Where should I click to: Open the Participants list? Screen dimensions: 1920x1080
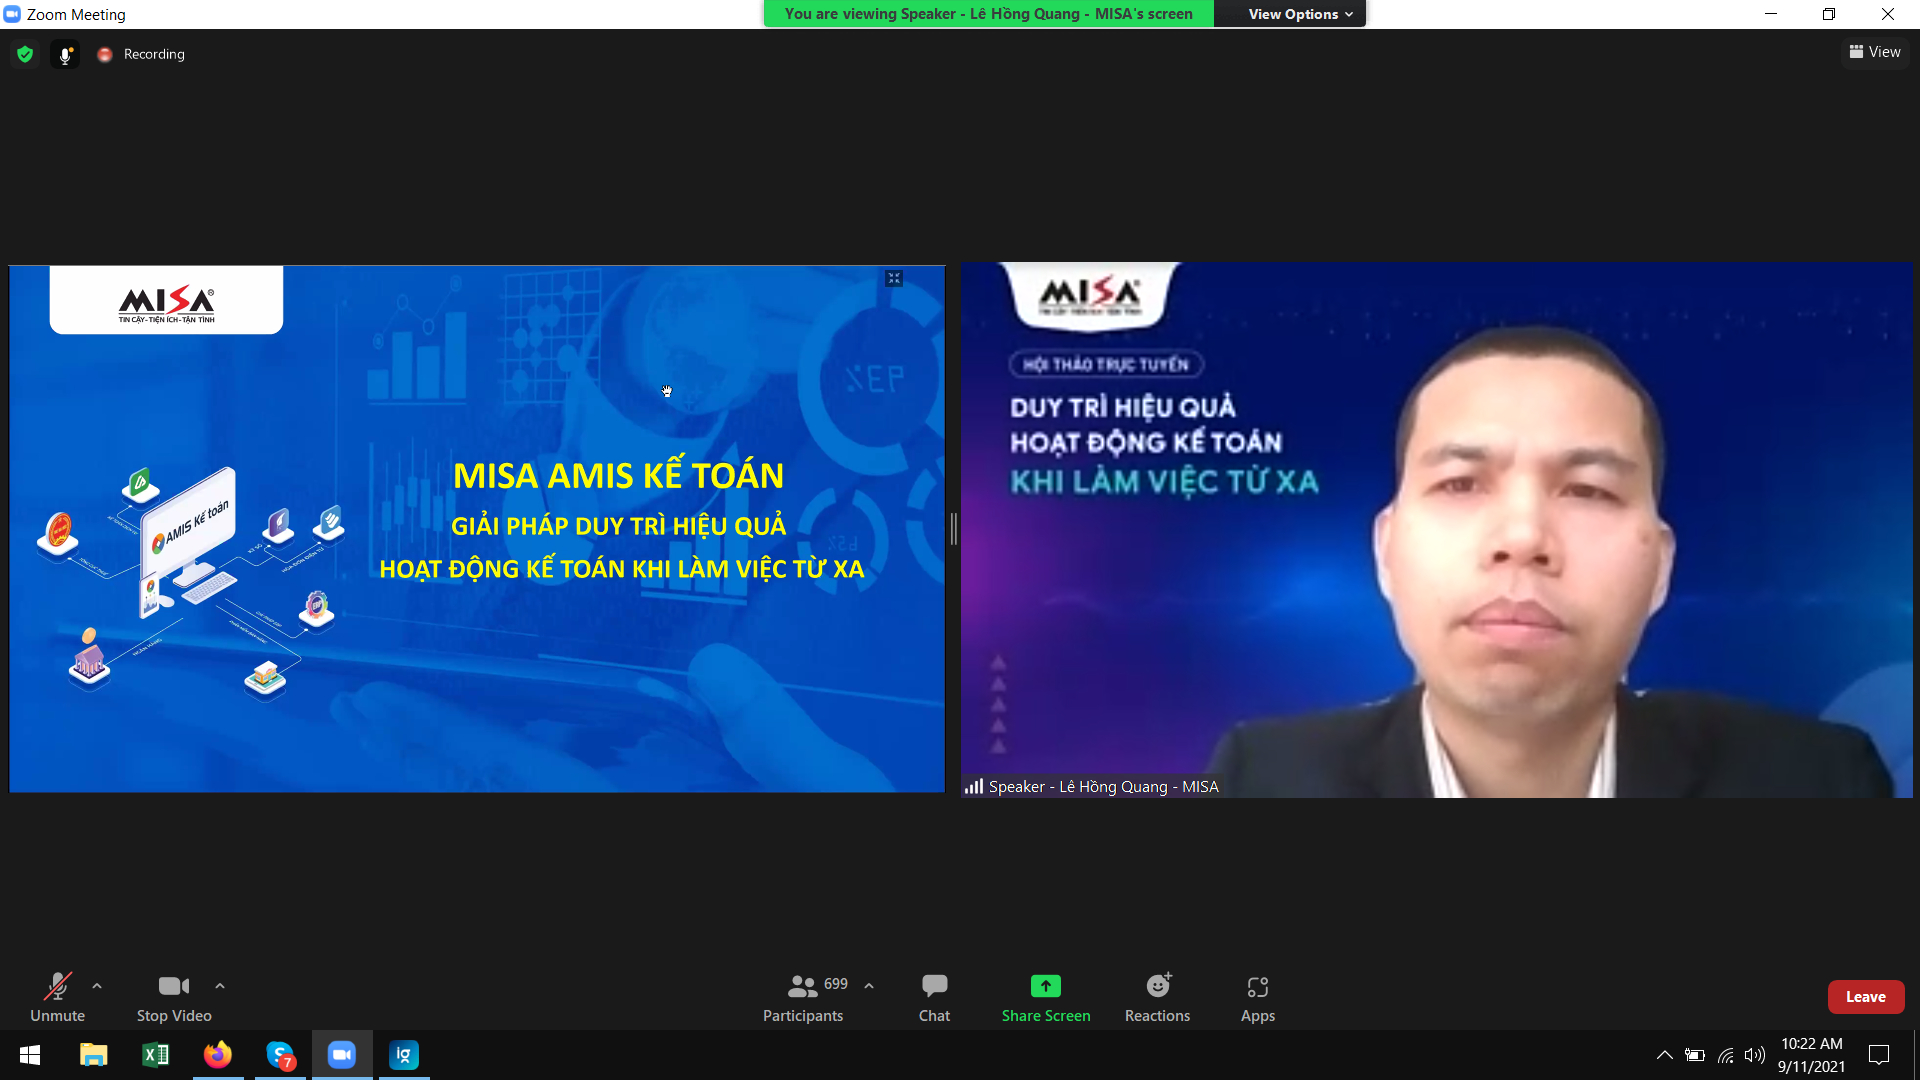point(803,997)
